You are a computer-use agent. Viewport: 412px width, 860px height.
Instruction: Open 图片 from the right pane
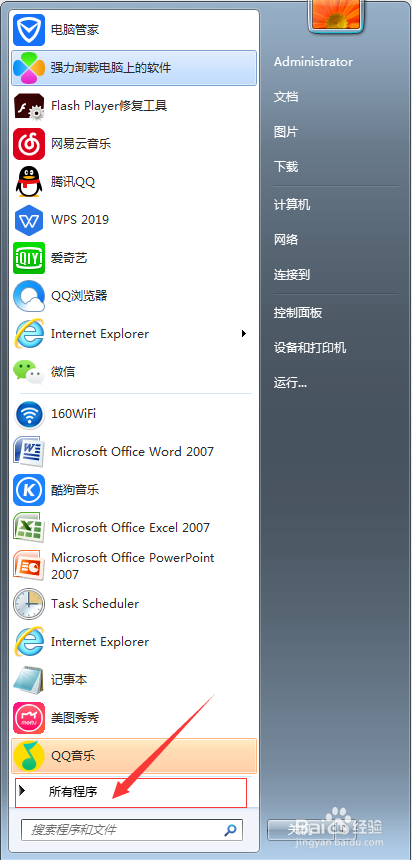[286, 132]
